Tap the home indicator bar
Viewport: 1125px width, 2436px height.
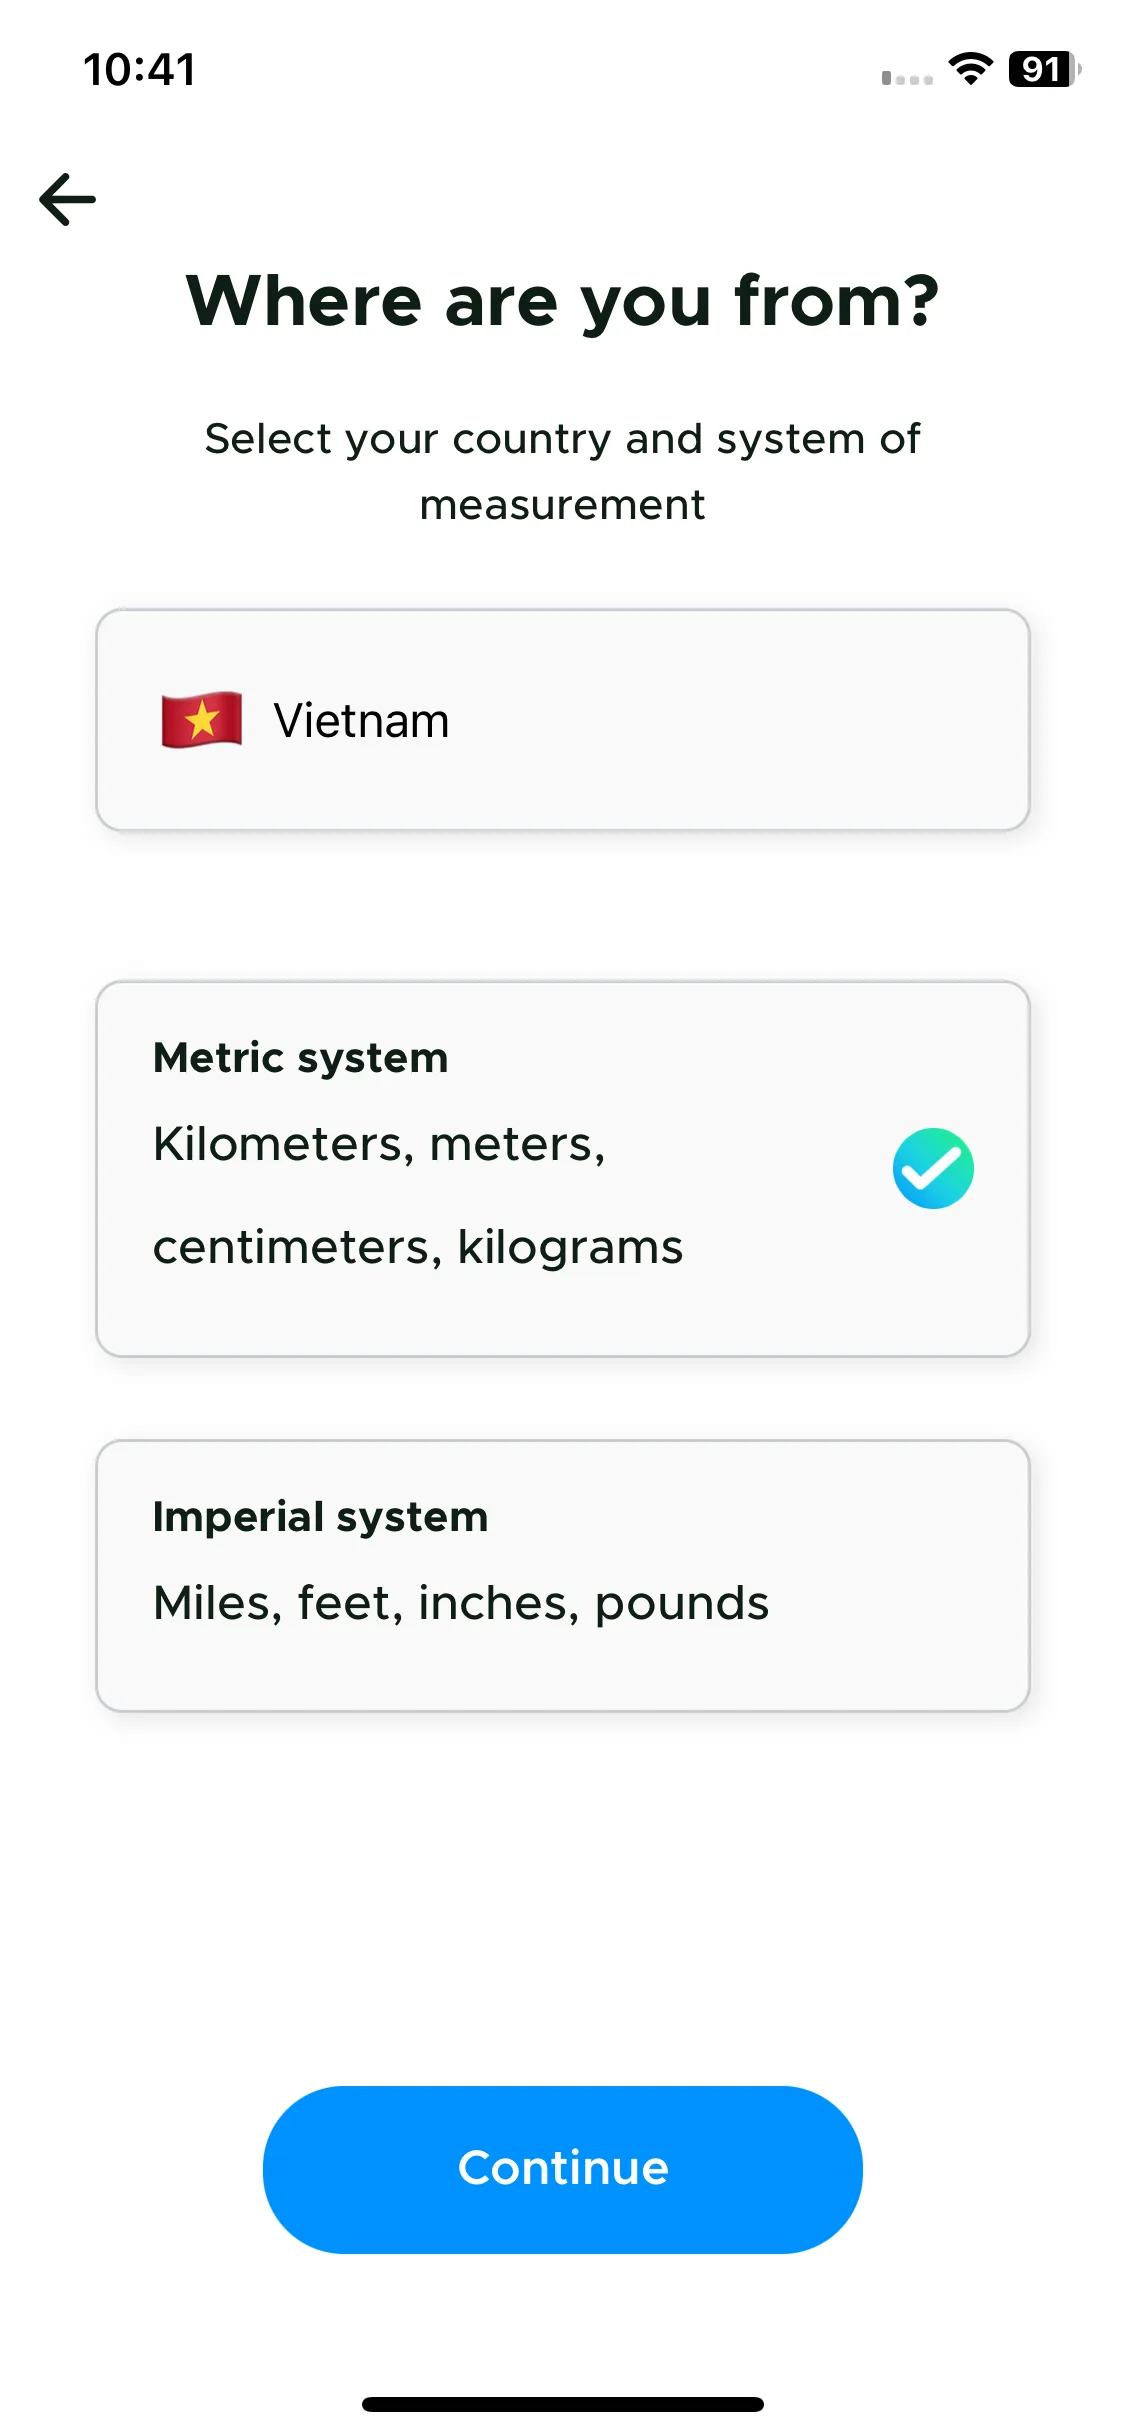(563, 2404)
